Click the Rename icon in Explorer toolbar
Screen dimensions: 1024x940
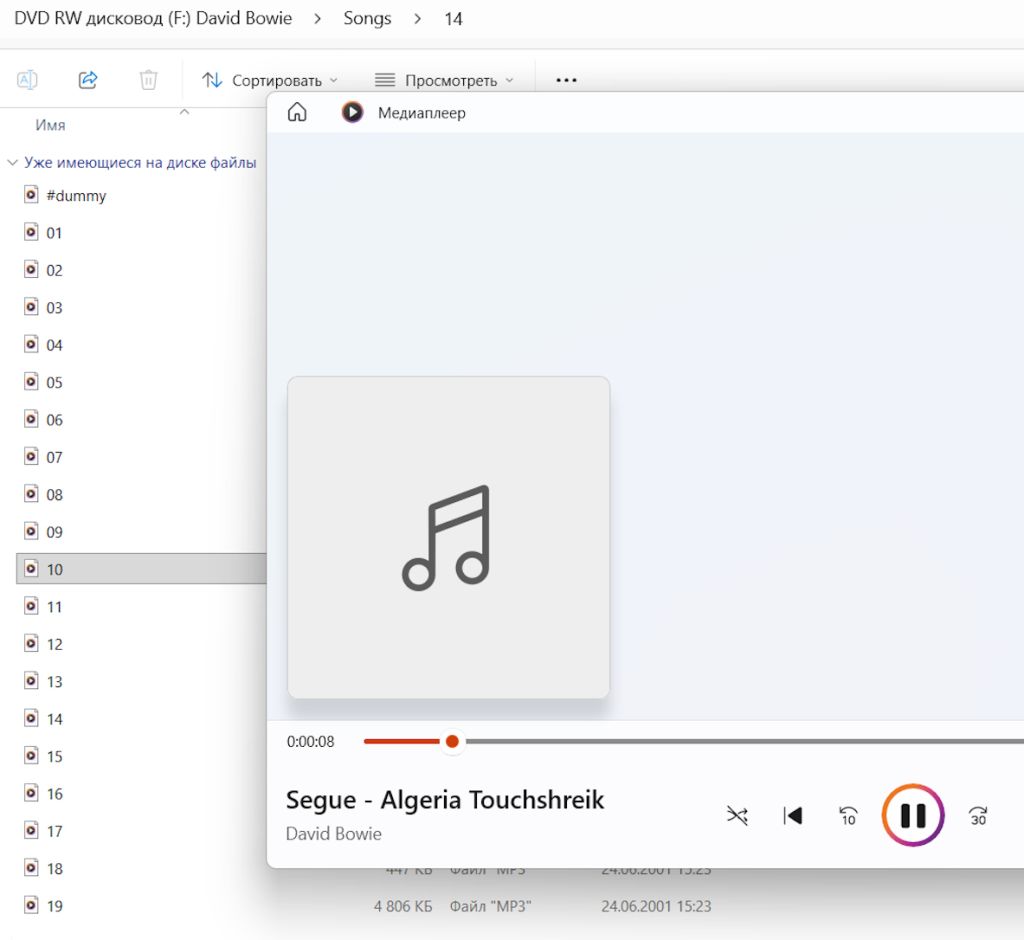27,80
